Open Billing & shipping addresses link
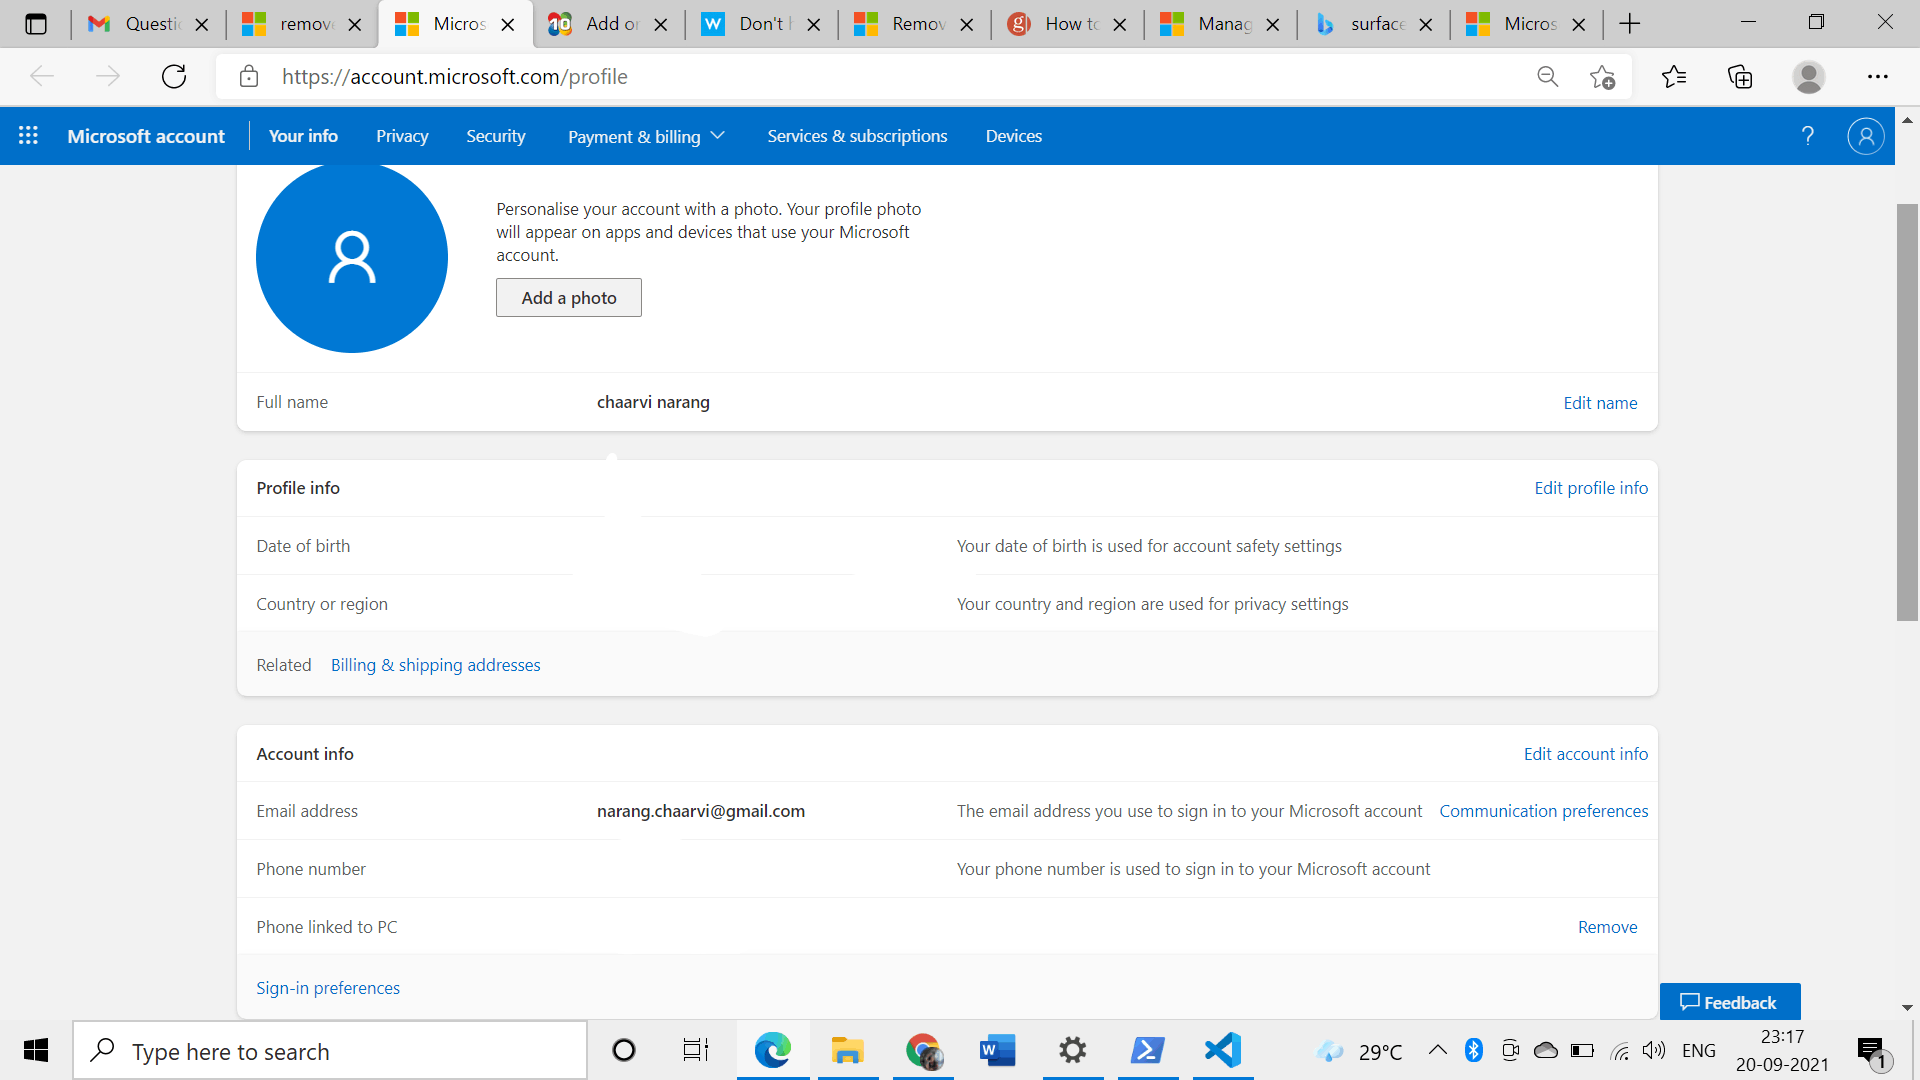The width and height of the screenshot is (1920, 1080). point(435,665)
